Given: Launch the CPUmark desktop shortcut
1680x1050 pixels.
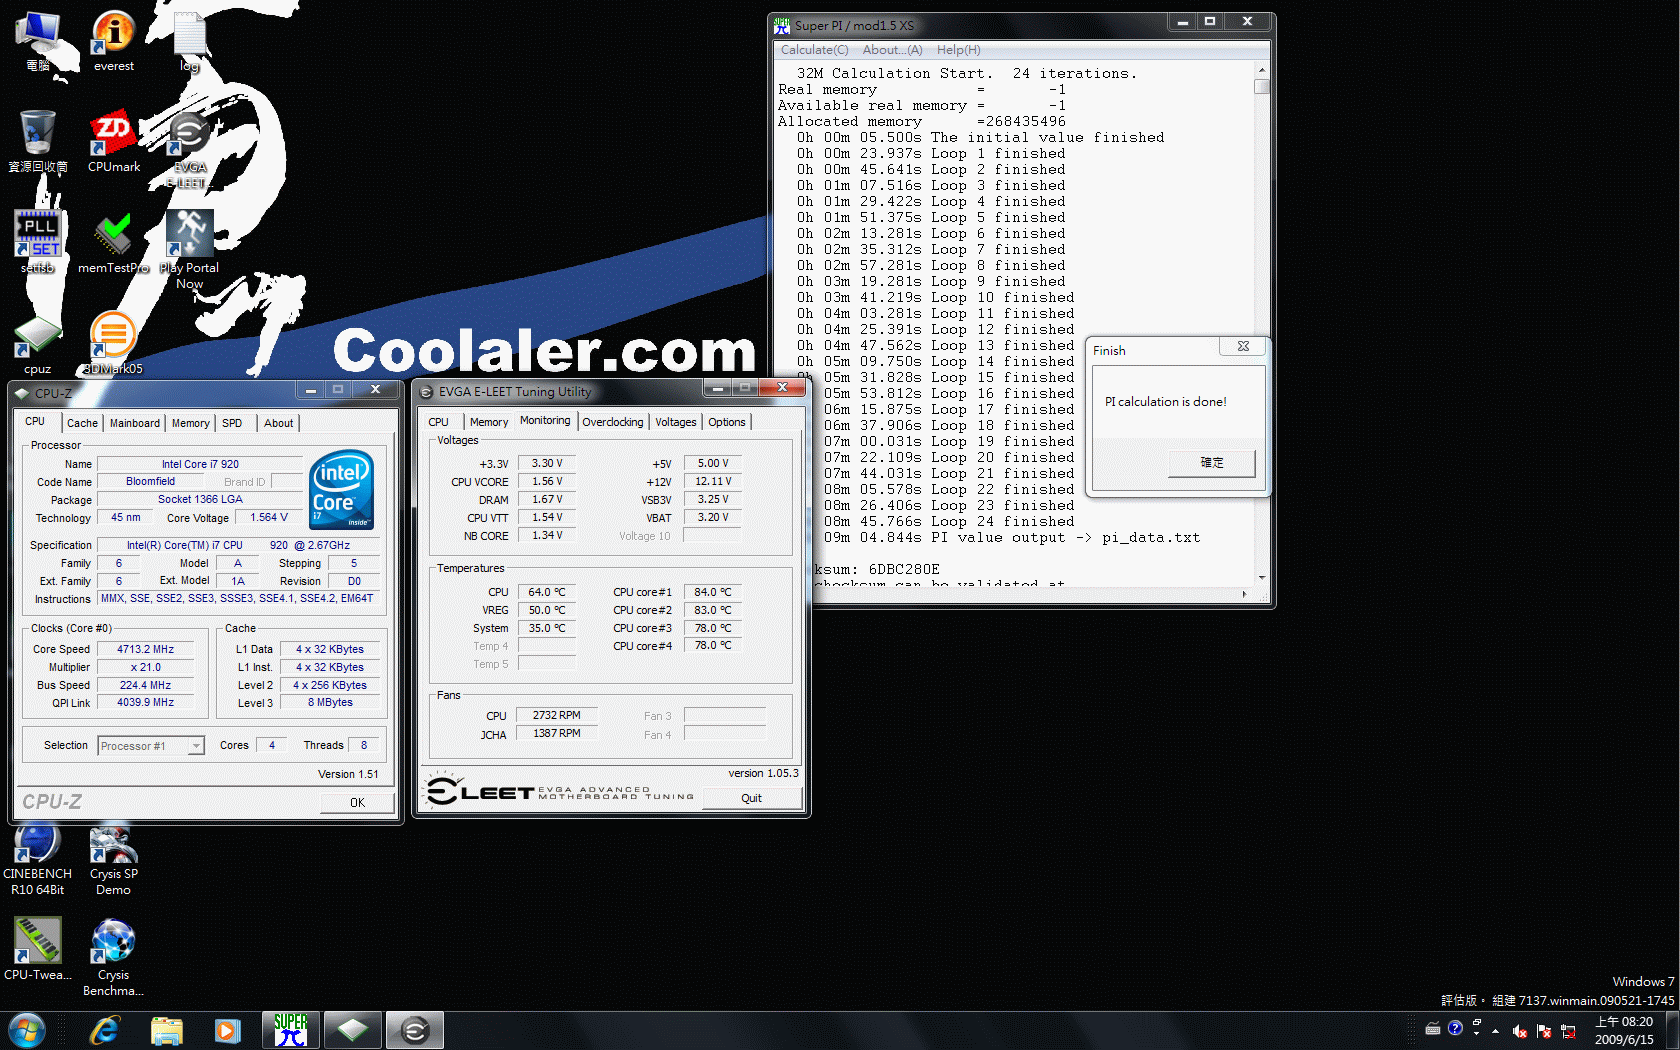Looking at the screenshot, I should click(113, 142).
